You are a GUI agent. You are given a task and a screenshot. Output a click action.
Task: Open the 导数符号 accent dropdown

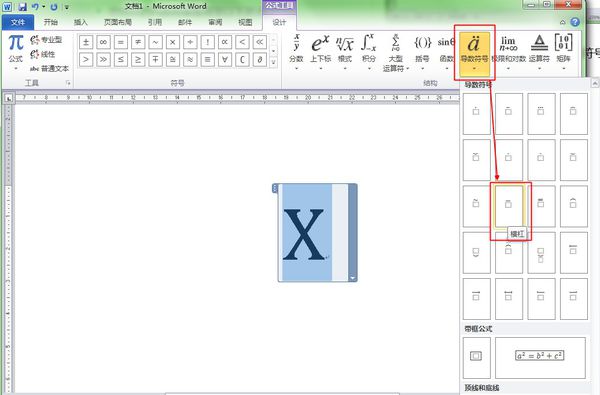pyautogui.click(x=474, y=52)
